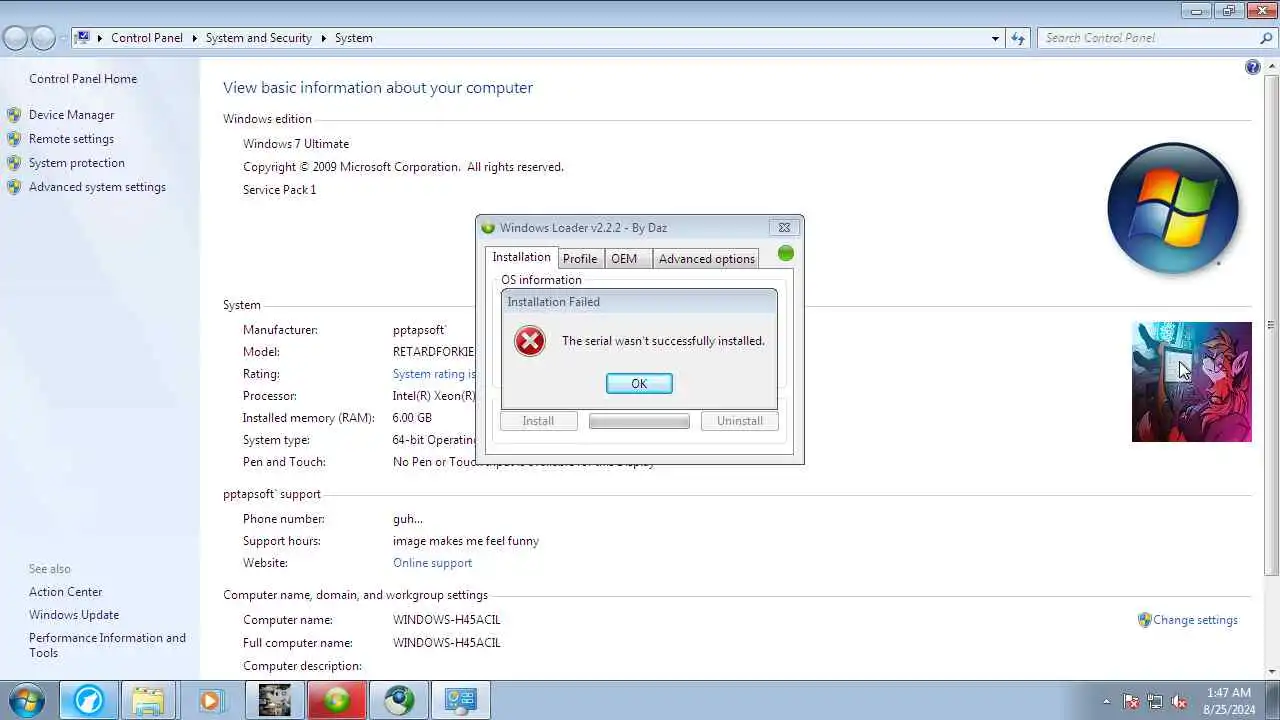Click the green status indicator in Windows Loader
This screenshot has height=720, width=1280.
point(785,254)
